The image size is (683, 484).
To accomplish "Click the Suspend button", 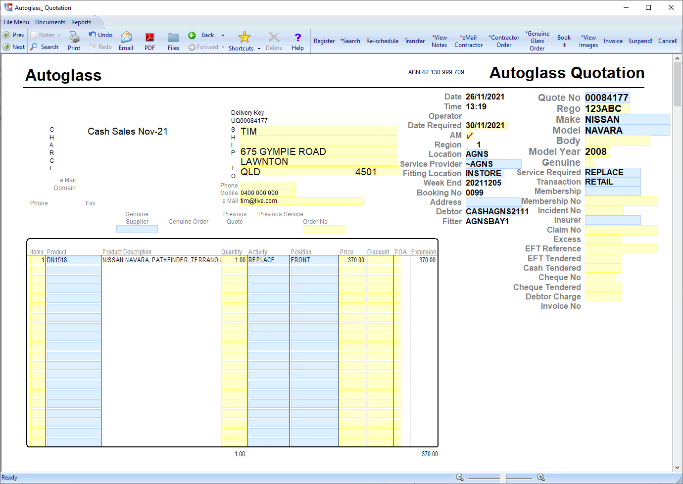I will (x=640, y=41).
